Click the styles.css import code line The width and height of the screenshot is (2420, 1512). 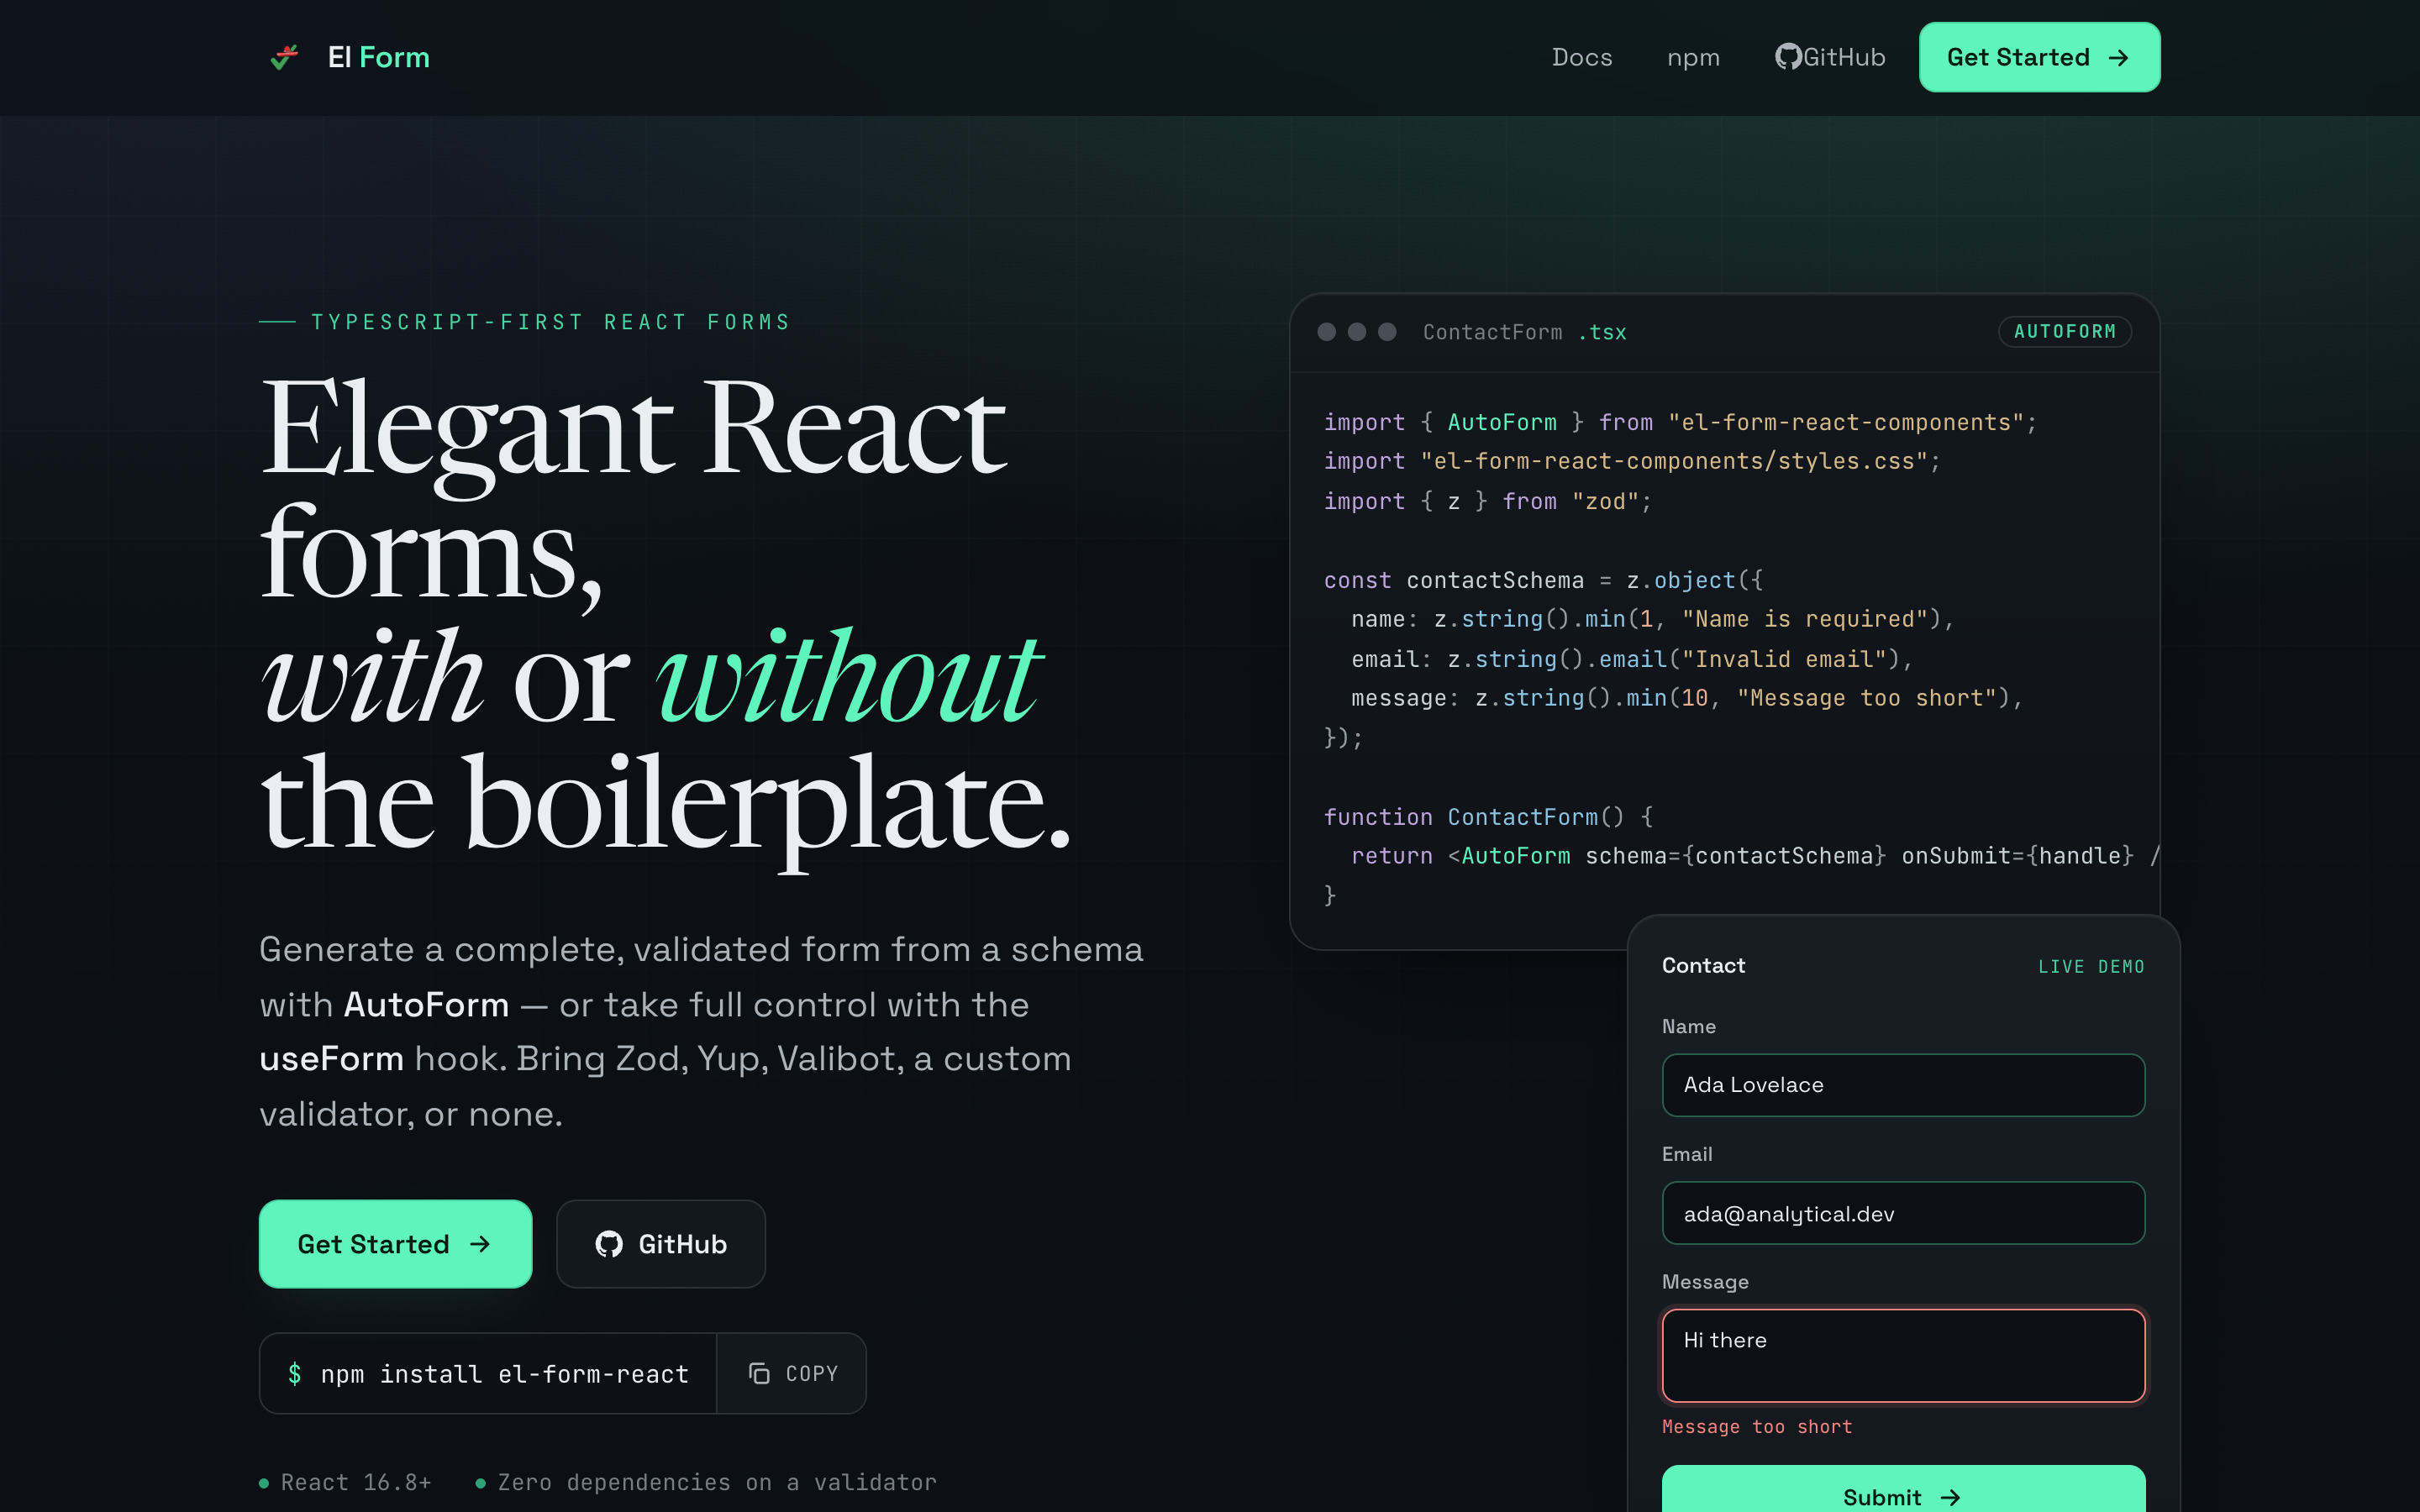[1632, 461]
